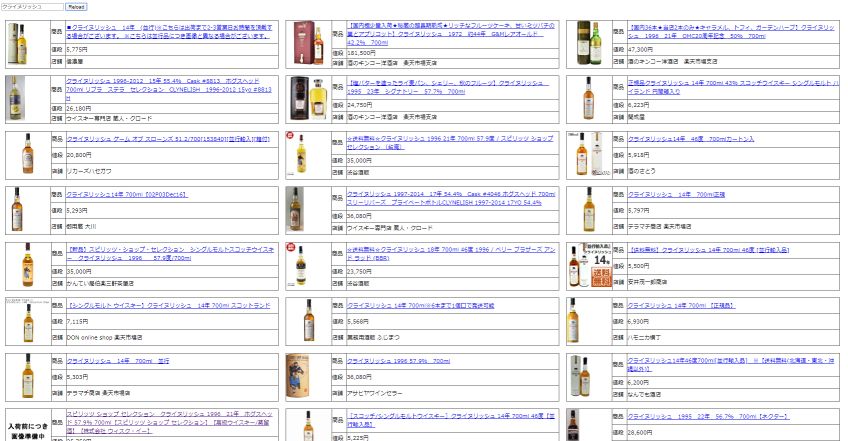Open the 14年 700ml [02P03Dec16] link
The image size is (848, 441).
coord(127,194)
